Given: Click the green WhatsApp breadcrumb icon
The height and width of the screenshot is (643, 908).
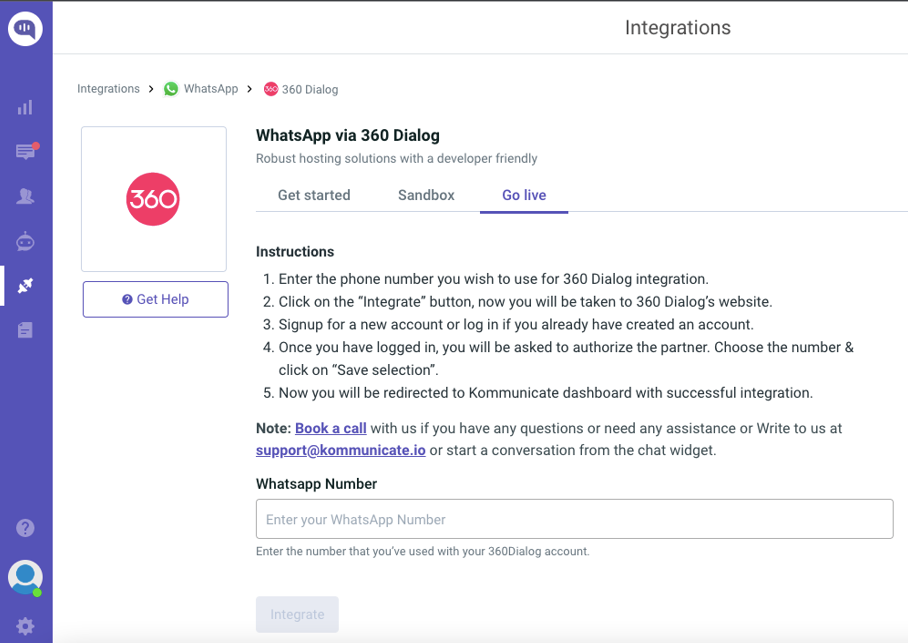Looking at the screenshot, I should 171,89.
